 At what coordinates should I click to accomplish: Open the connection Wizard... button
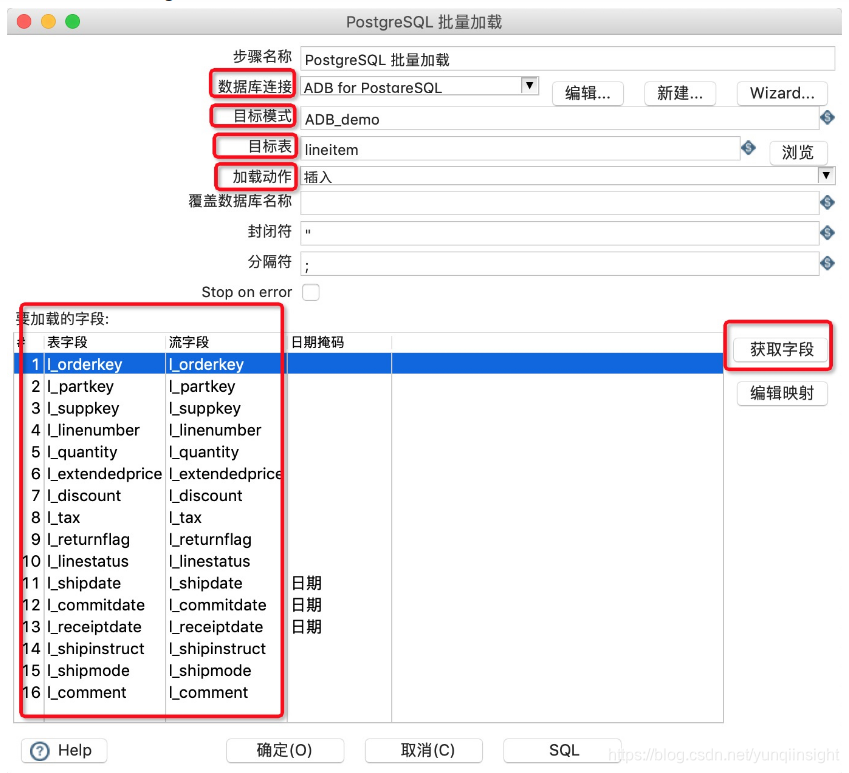(782, 93)
